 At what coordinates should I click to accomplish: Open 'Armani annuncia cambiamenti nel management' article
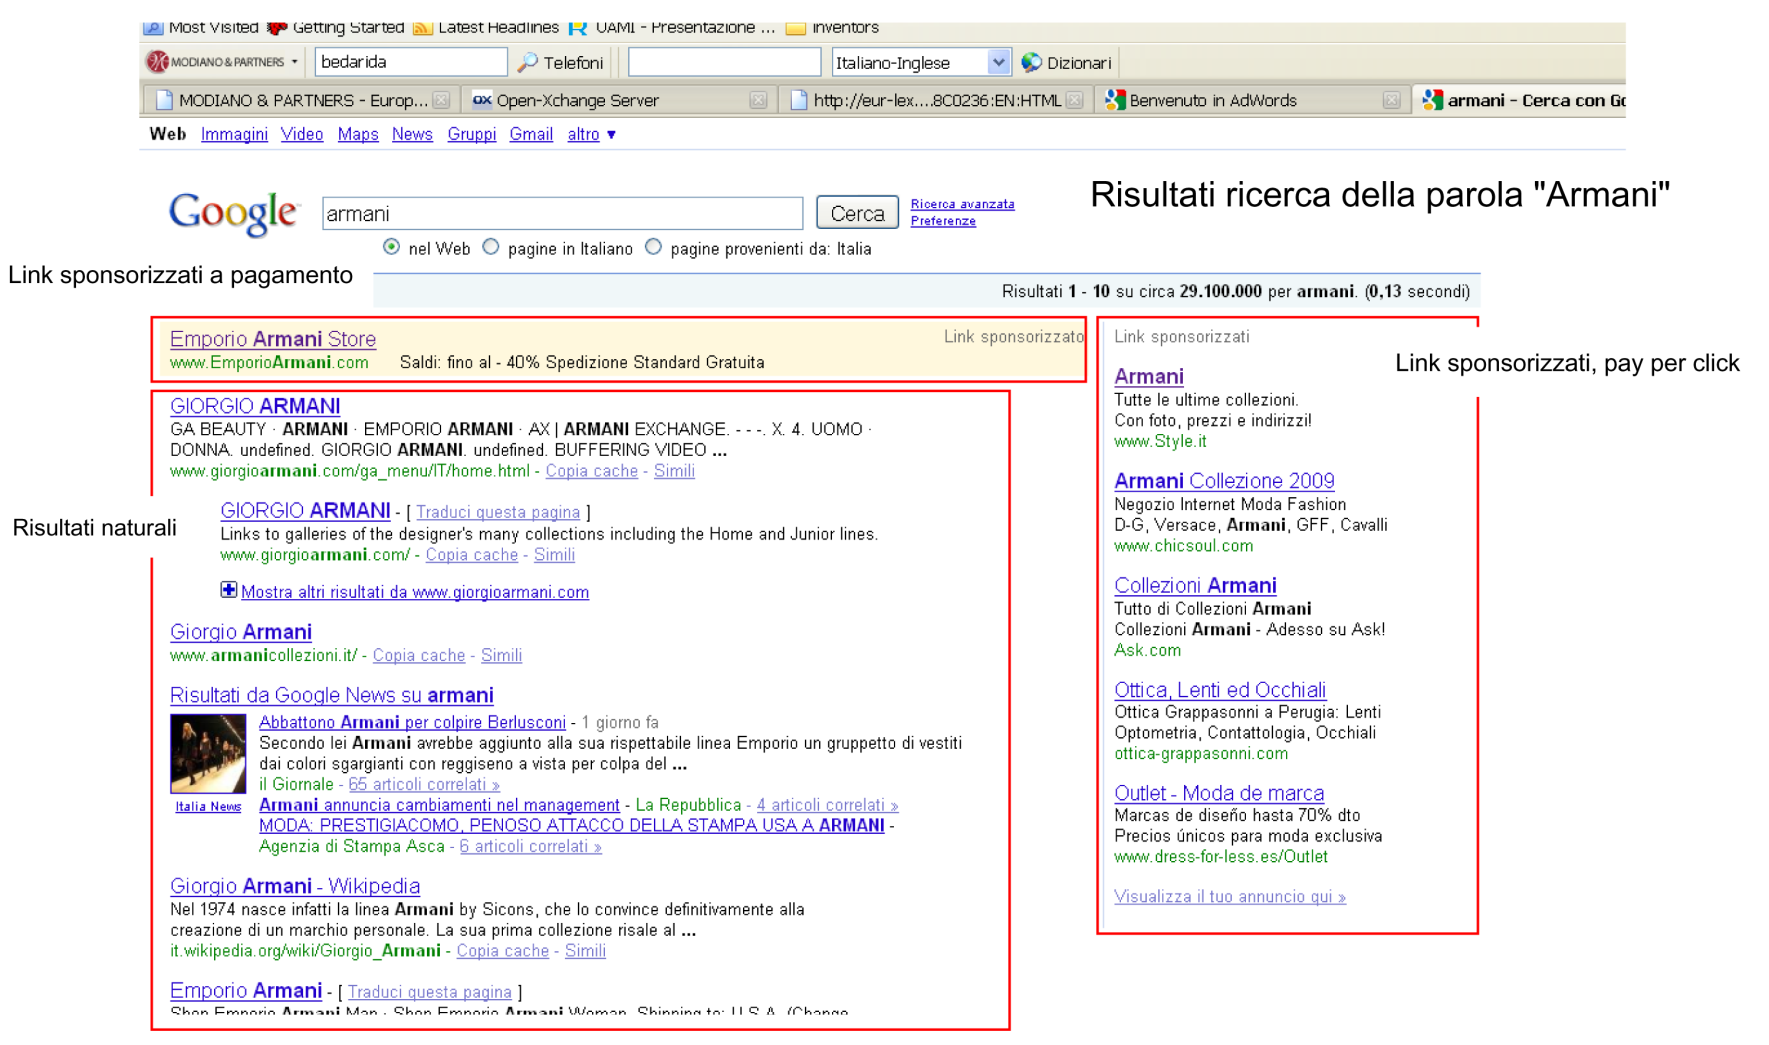(439, 805)
